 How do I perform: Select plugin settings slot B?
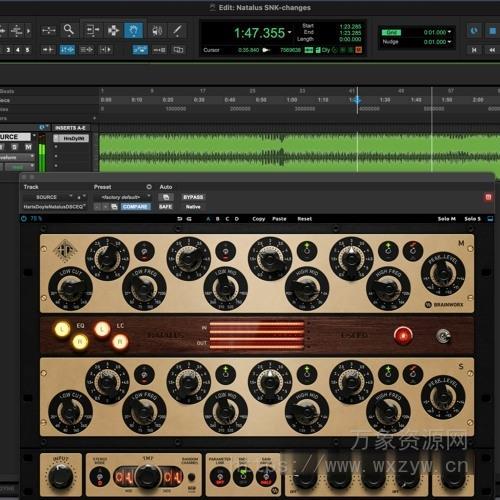[x=218, y=219]
